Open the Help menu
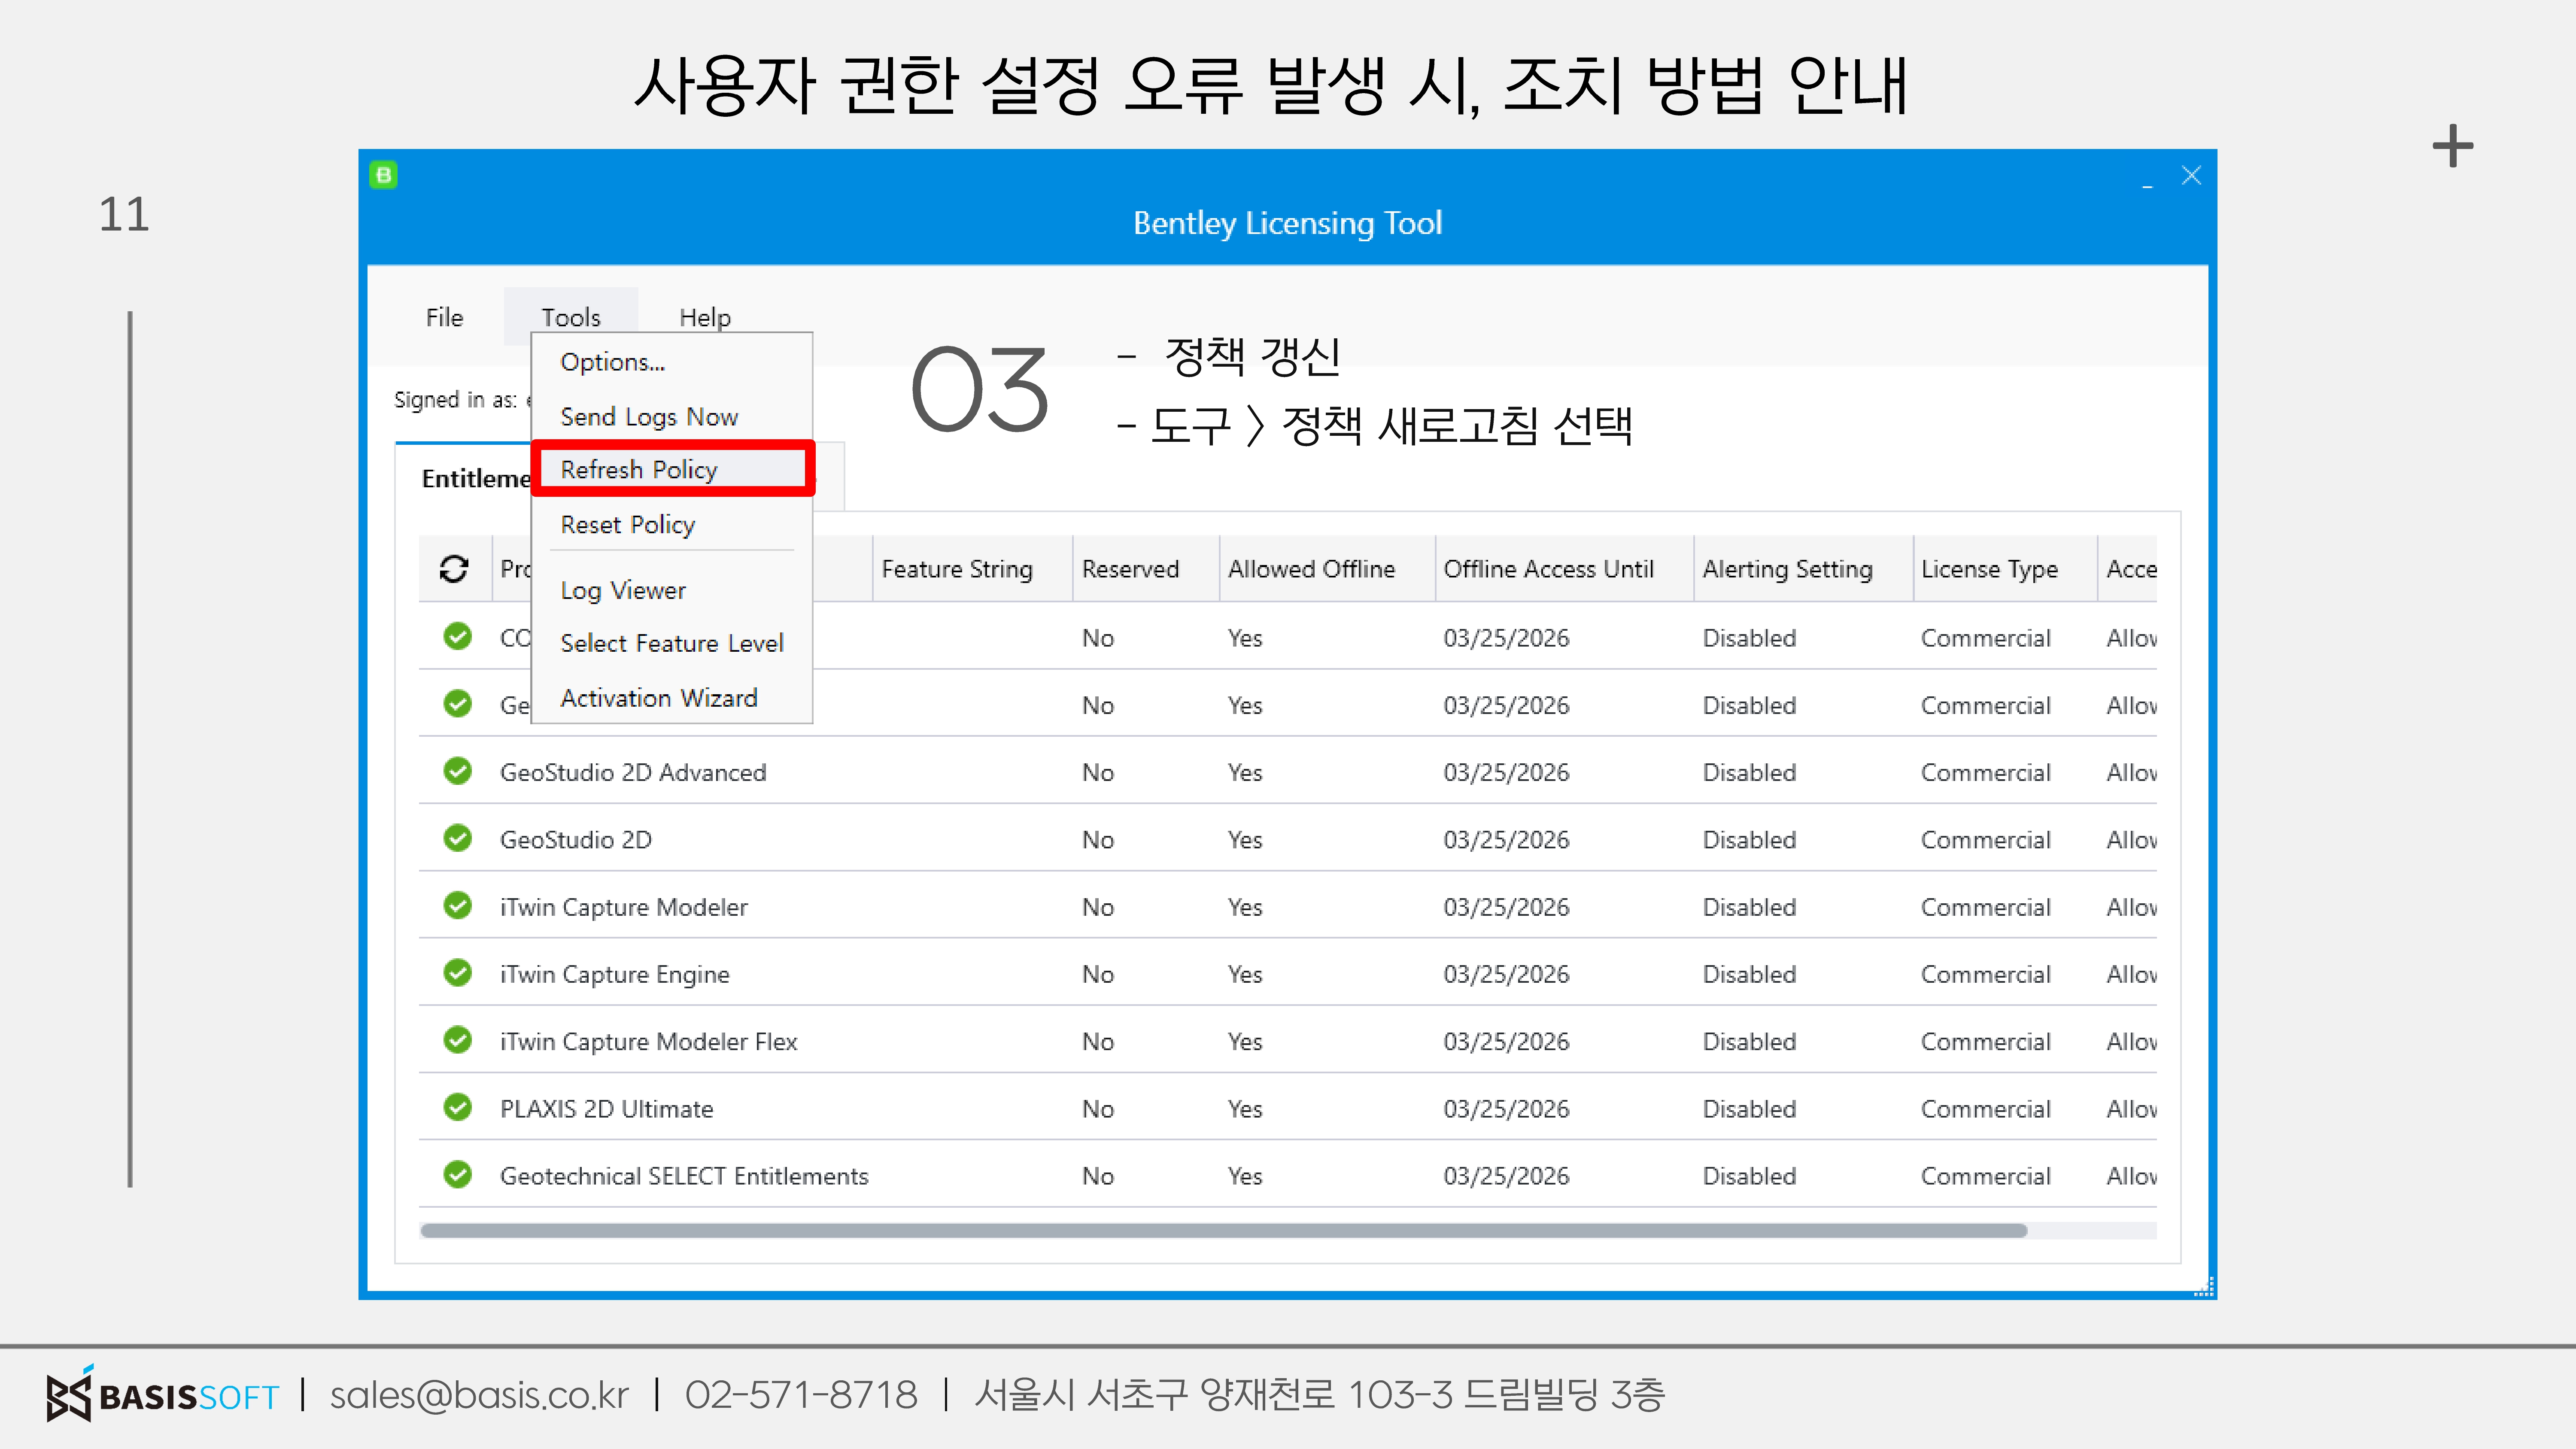 704,317
